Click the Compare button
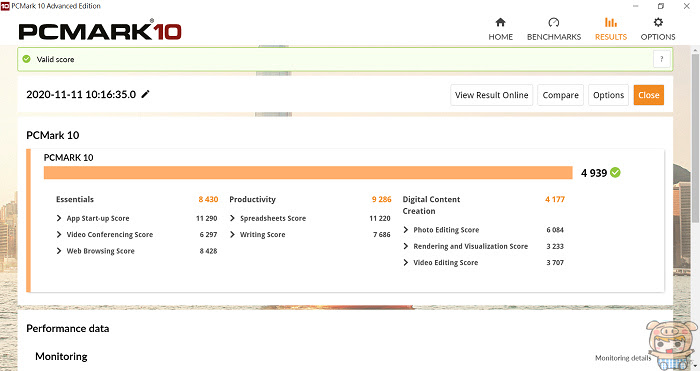The image size is (700, 371). point(560,95)
